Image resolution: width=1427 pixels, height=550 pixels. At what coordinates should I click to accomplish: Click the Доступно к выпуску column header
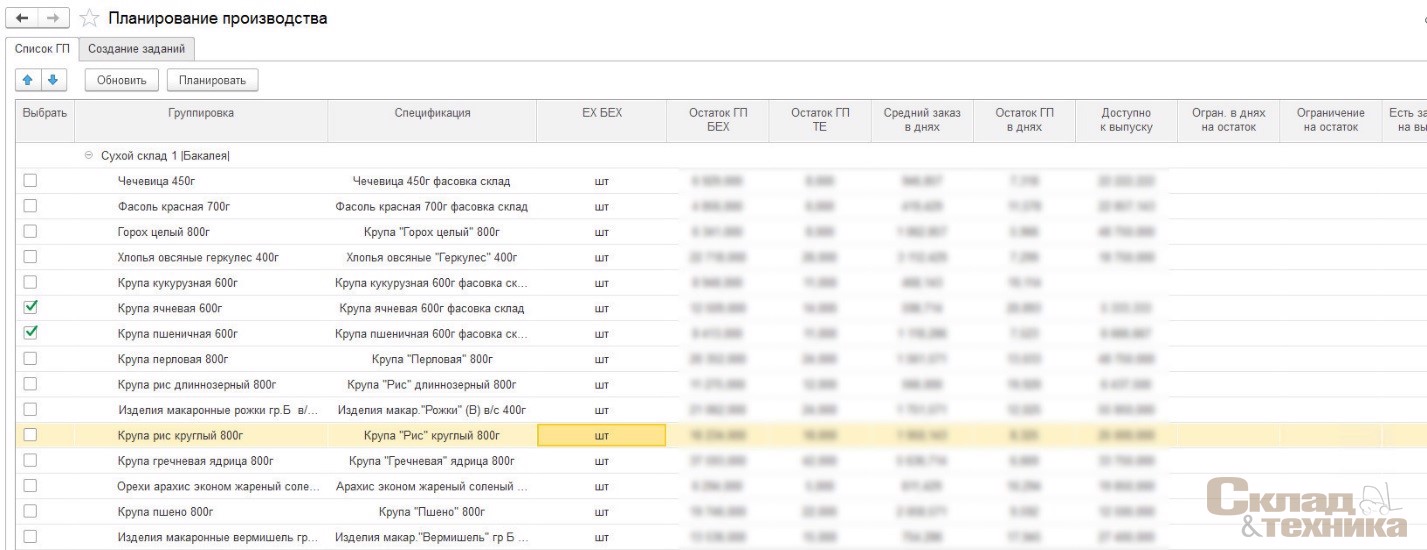coord(1126,120)
